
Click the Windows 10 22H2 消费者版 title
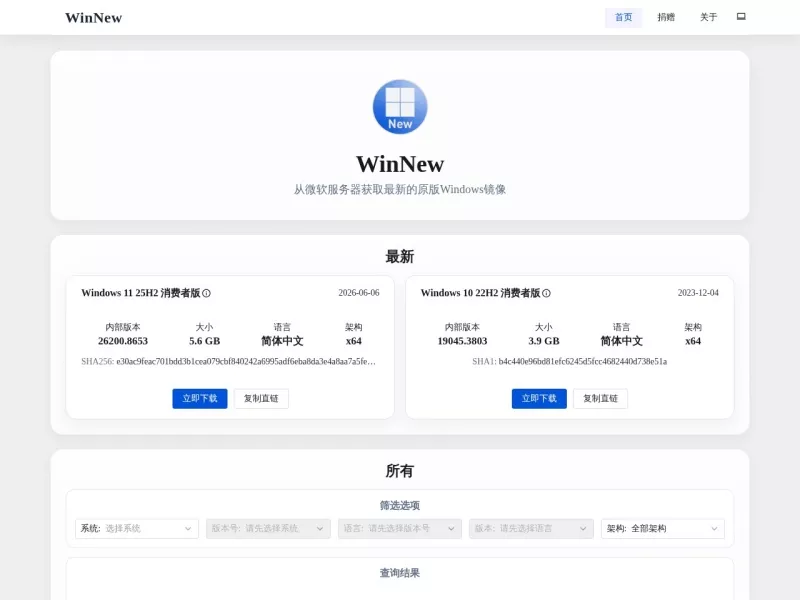tap(480, 293)
